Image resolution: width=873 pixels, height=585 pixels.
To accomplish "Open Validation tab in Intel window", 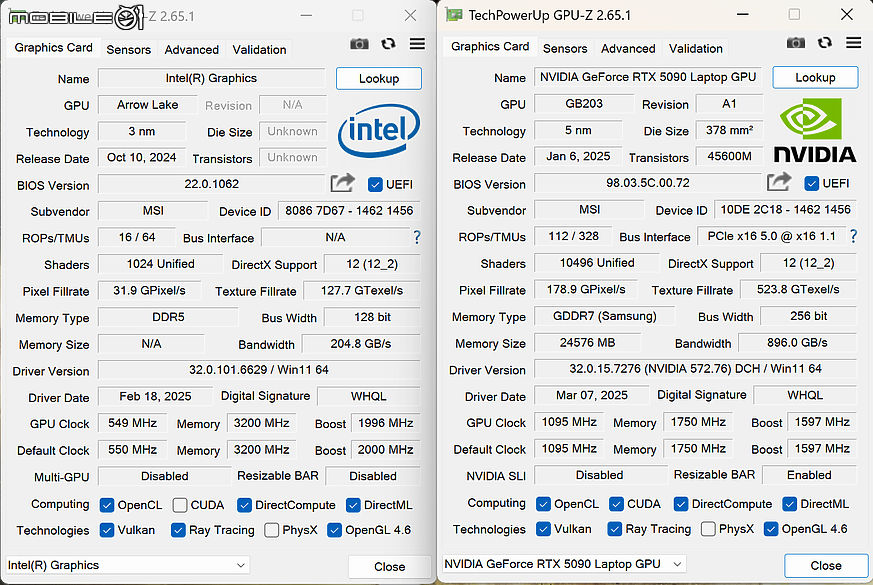I will point(259,50).
